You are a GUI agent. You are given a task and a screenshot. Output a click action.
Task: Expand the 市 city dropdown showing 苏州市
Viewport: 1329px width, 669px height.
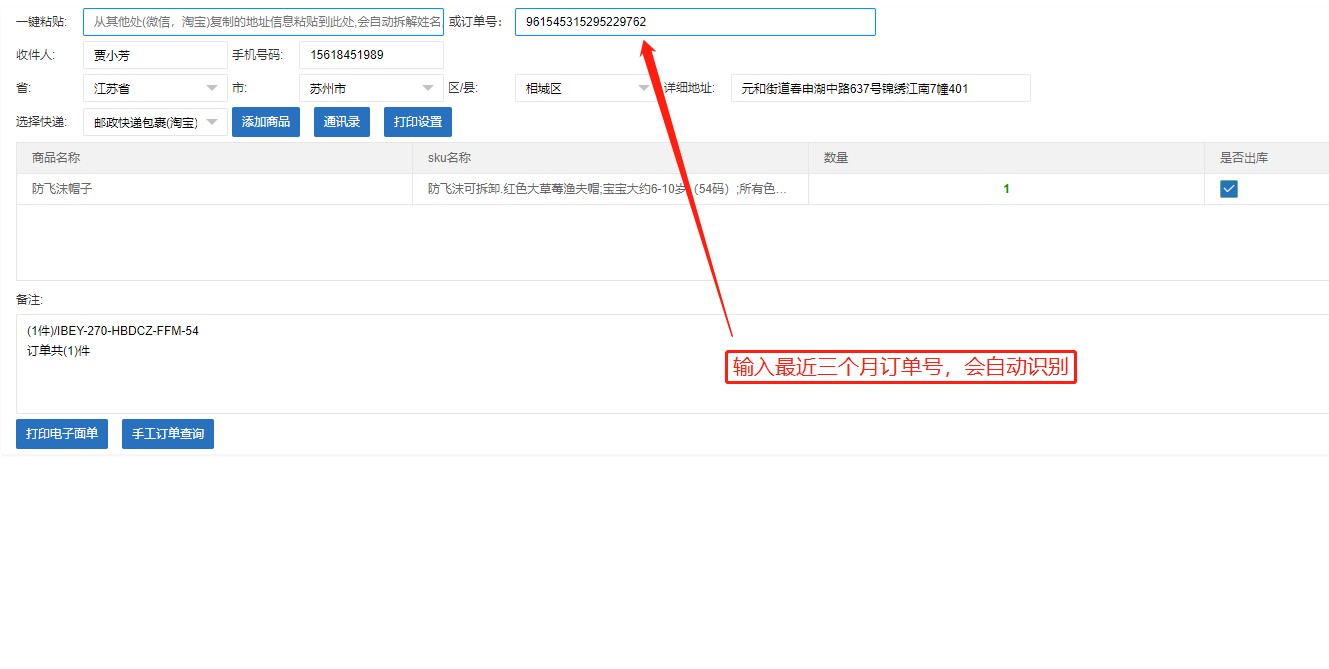pyautogui.click(x=371, y=88)
